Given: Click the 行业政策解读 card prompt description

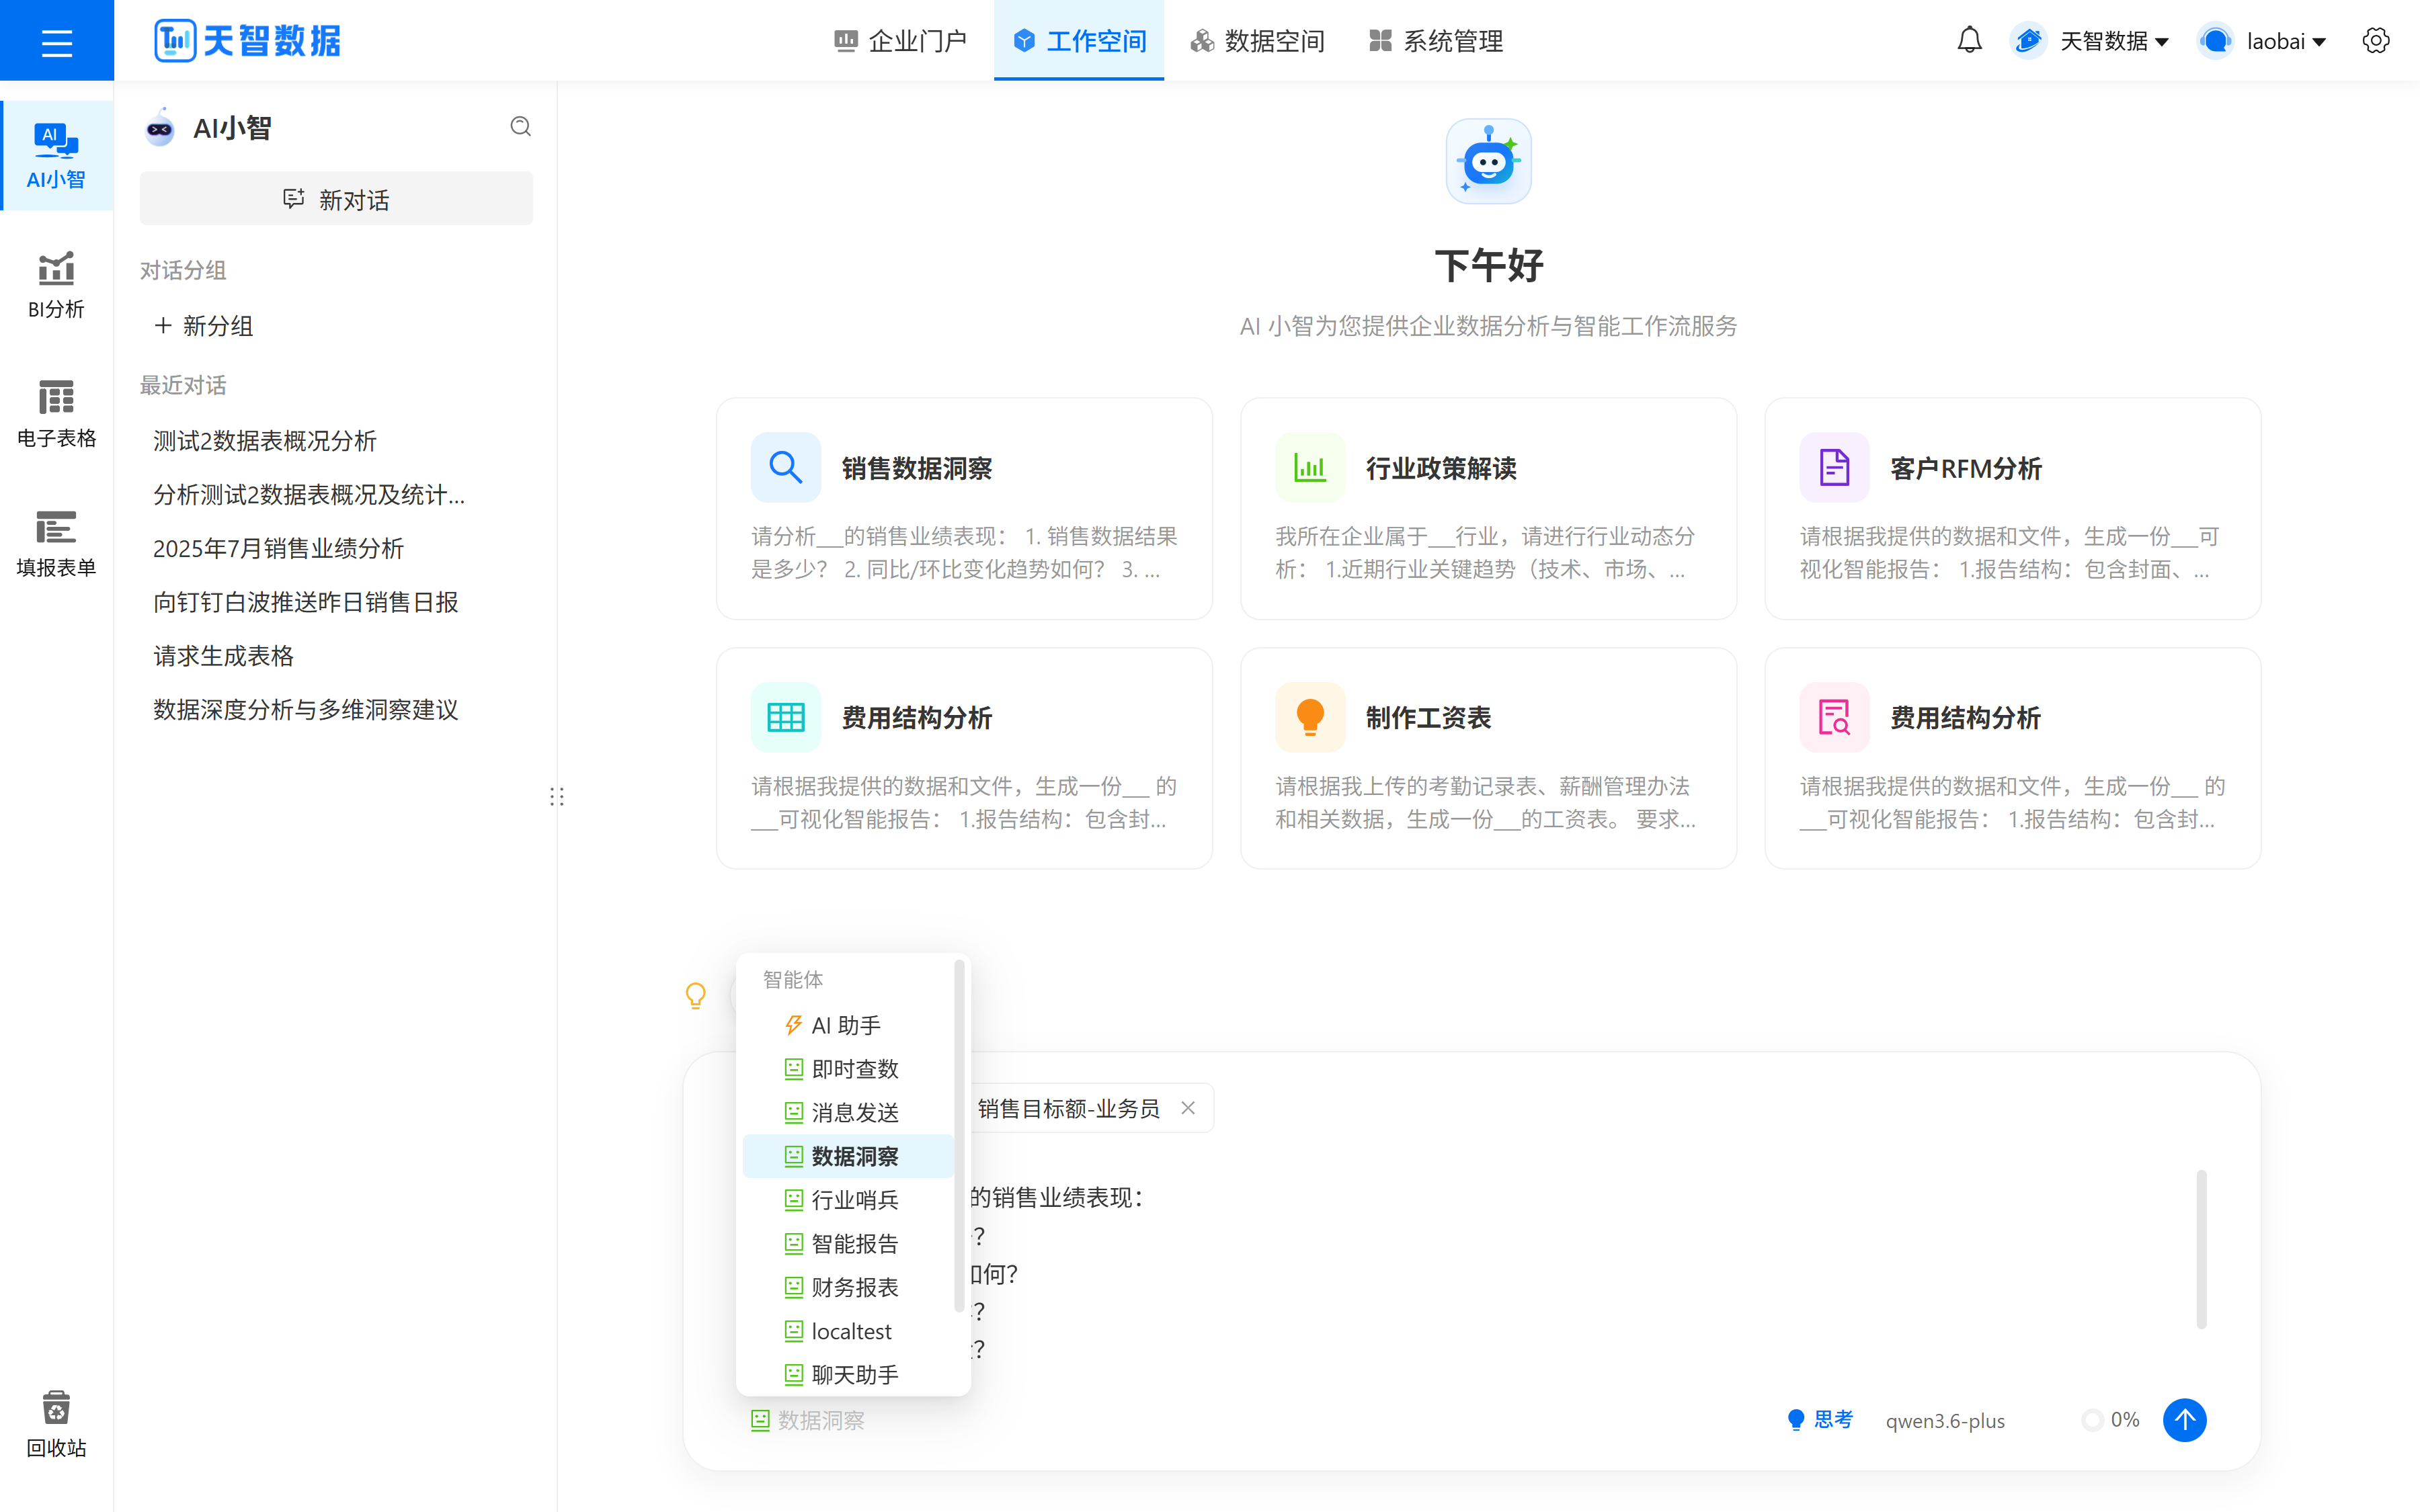Looking at the screenshot, I should 1486,553.
